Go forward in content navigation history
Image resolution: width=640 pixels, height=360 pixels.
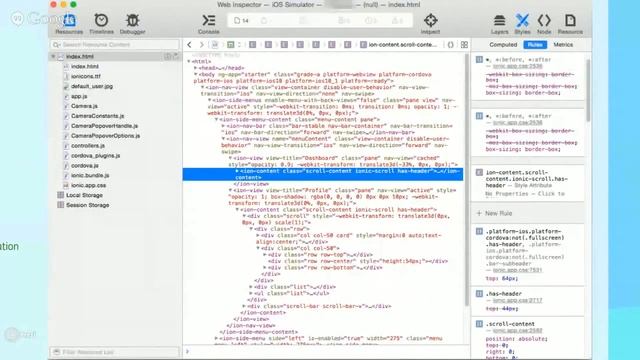201,44
